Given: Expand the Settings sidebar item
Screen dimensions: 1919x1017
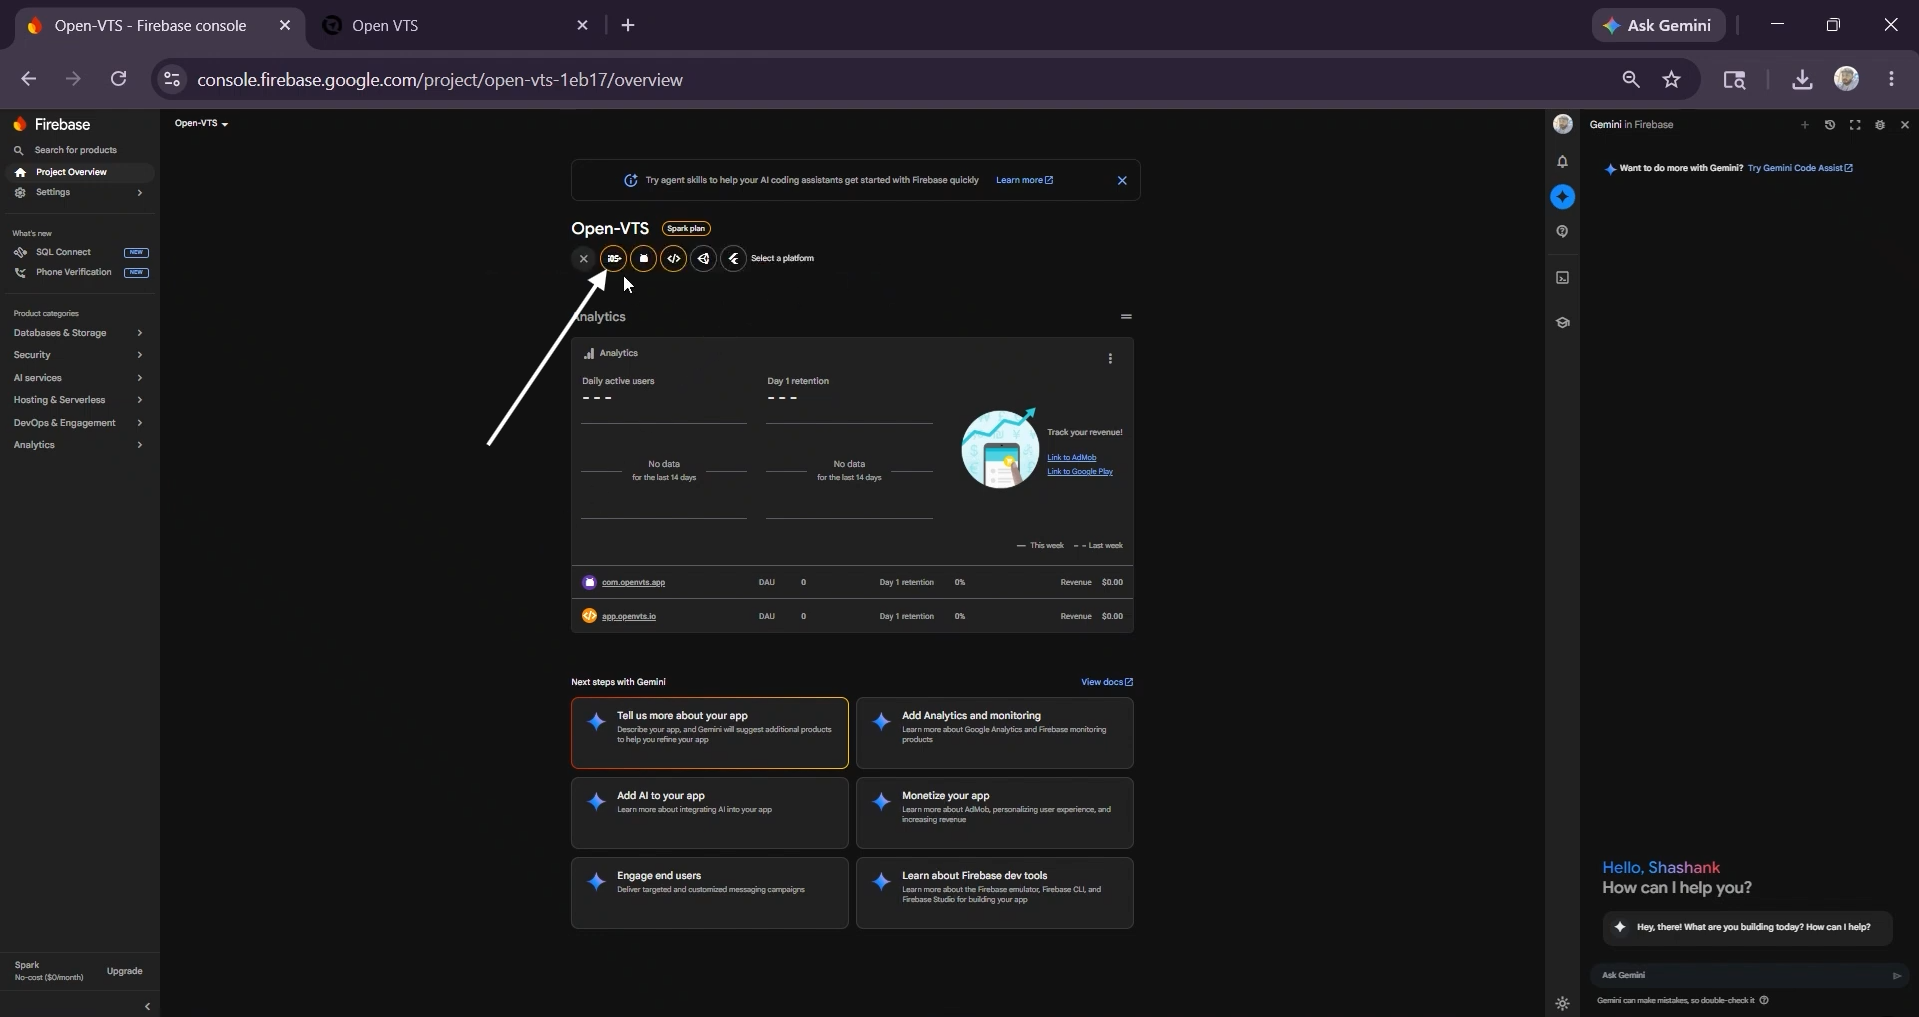Looking at the screenshot, I should [x=78, y=192].
